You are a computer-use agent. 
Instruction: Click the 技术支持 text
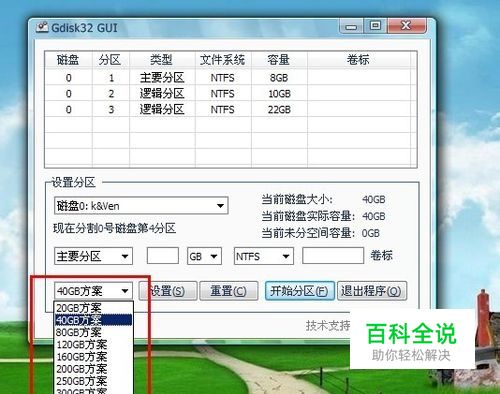tap(328, 325)
